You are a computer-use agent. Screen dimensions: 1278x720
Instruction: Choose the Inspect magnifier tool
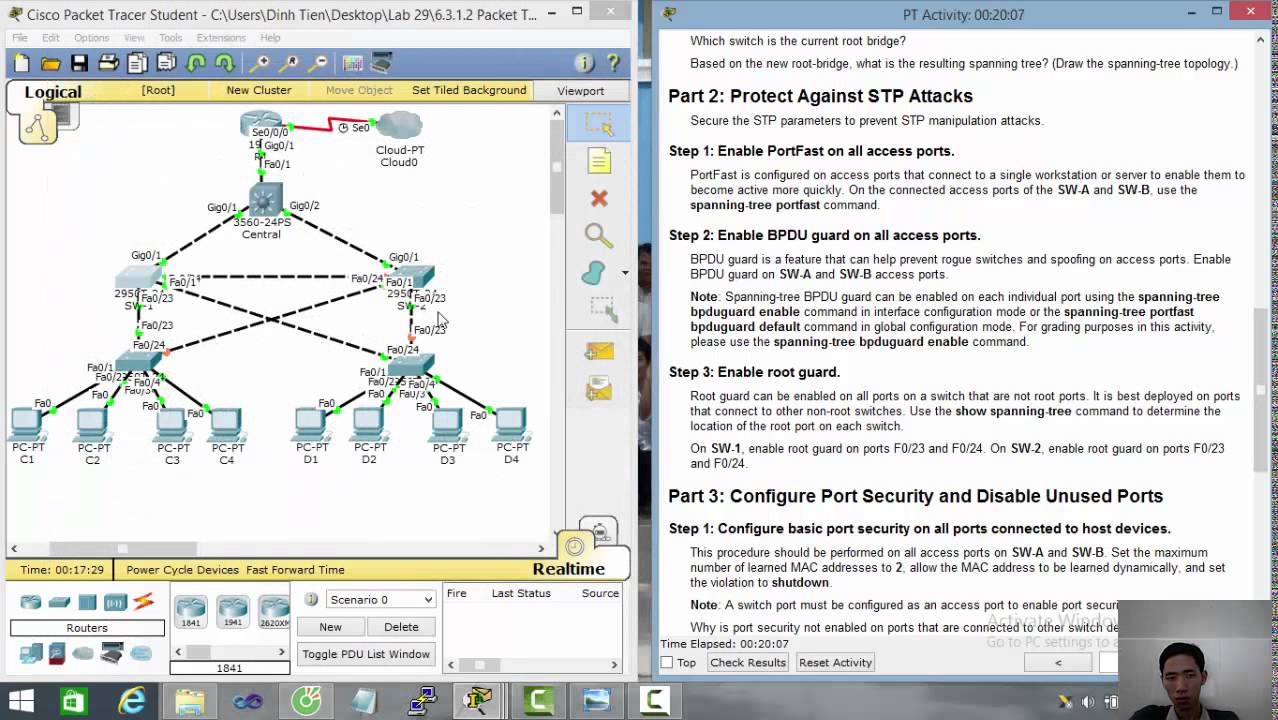(x=599, y=235)
